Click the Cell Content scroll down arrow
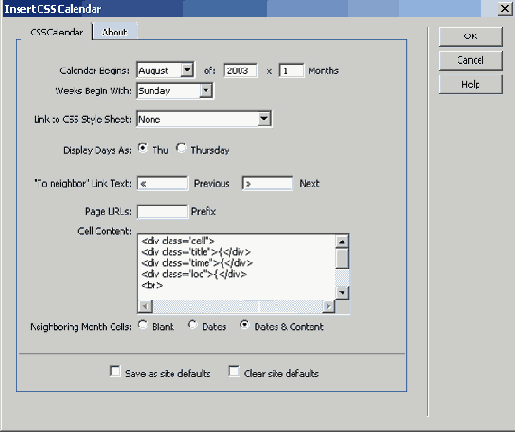The height and width of the screenshot is (432, 515). click(x=342, y=293)
